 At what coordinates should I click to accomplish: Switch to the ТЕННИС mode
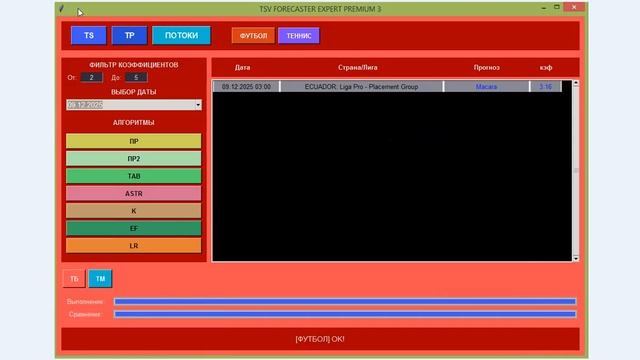[299, 36]
